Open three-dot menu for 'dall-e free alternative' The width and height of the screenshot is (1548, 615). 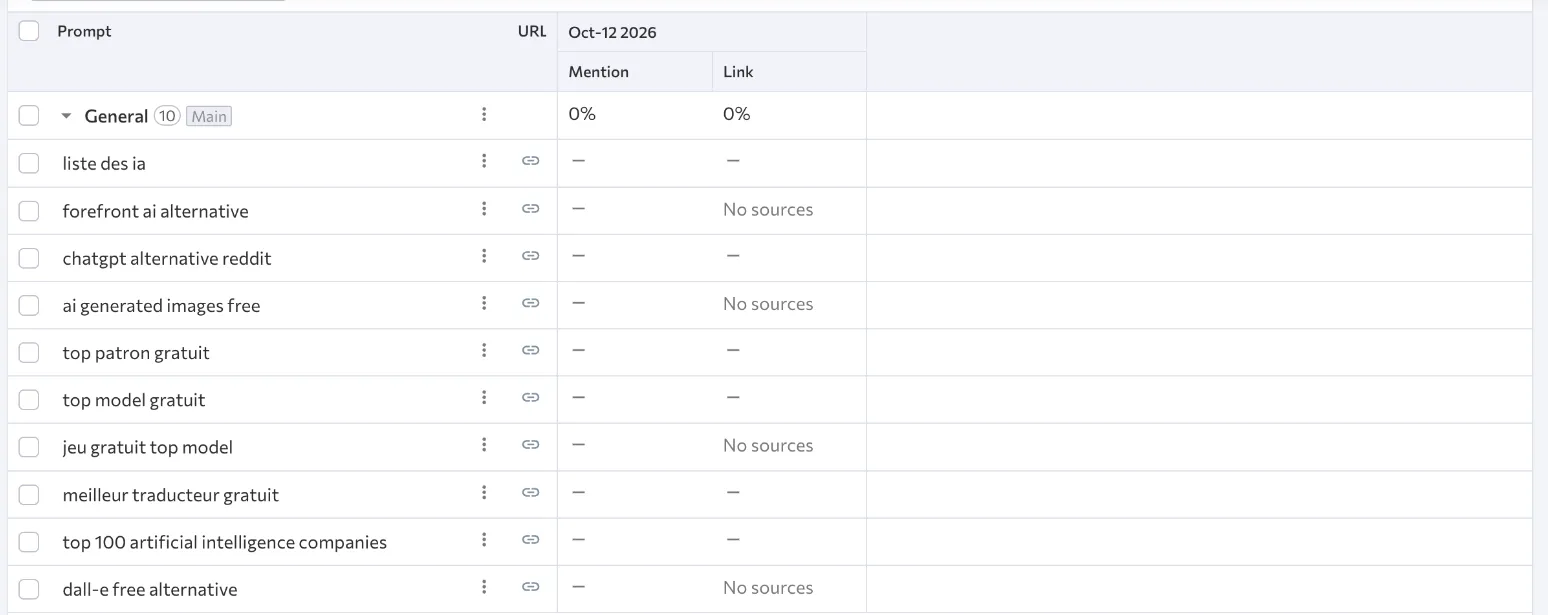tap(484, 587)
